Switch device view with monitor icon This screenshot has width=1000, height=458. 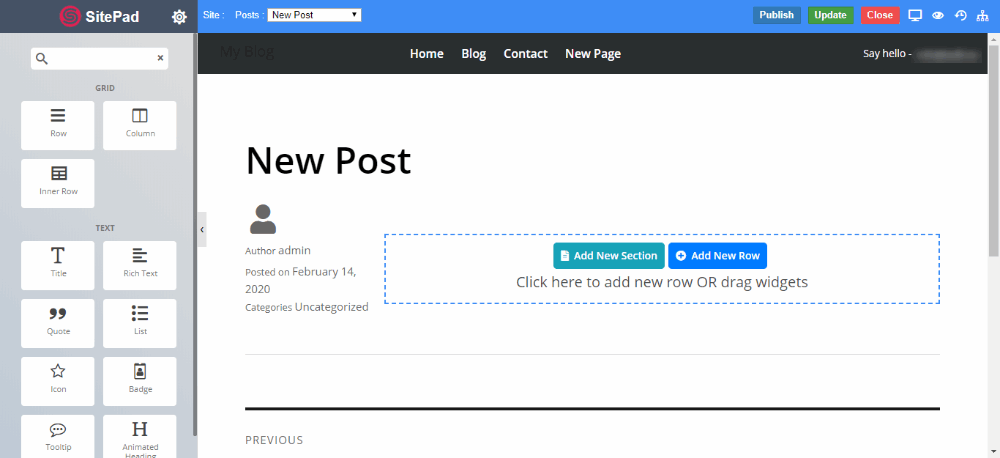tap(915, 15)
